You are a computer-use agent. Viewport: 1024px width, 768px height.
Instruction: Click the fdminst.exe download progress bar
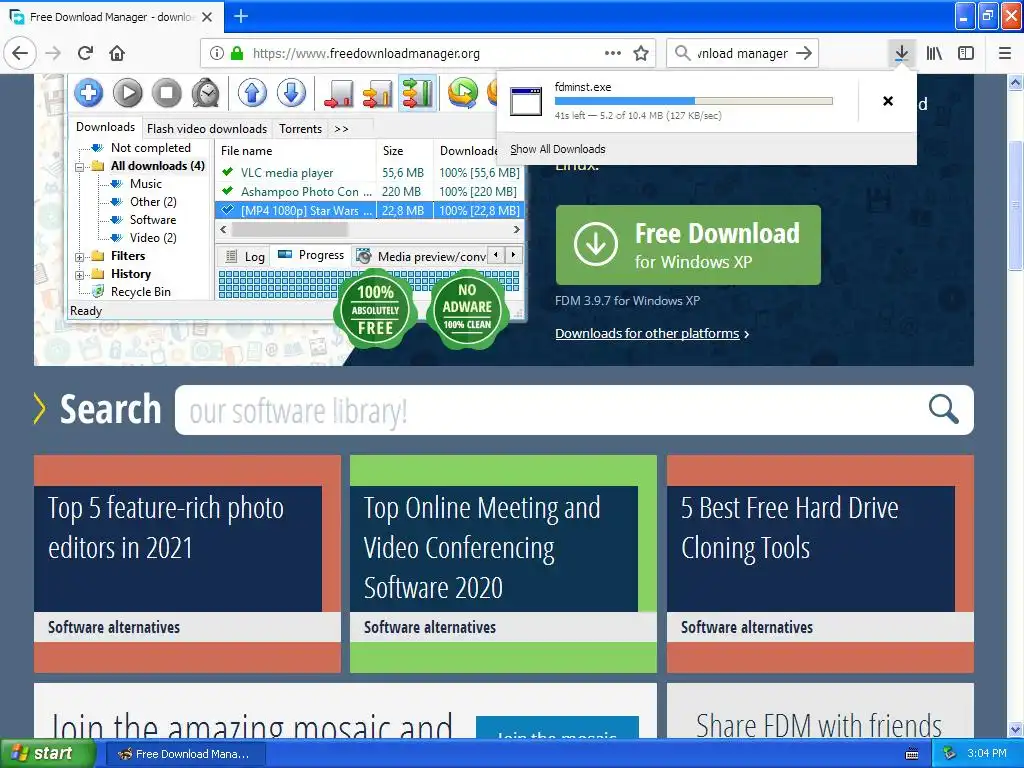(x=694, y=101)
